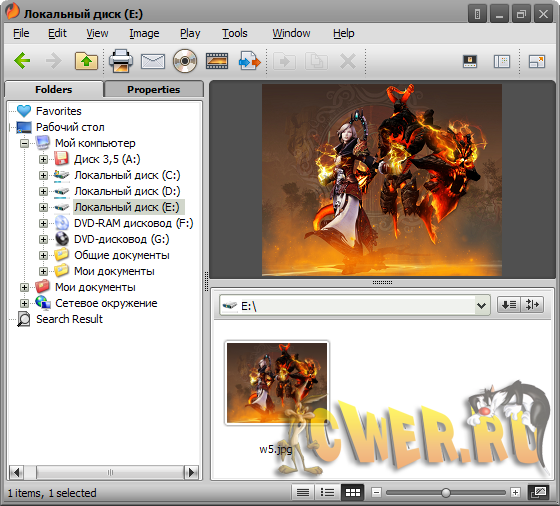Start the slideshow filmstrip icon
This screenshot has width=560, height=506.
217,61
